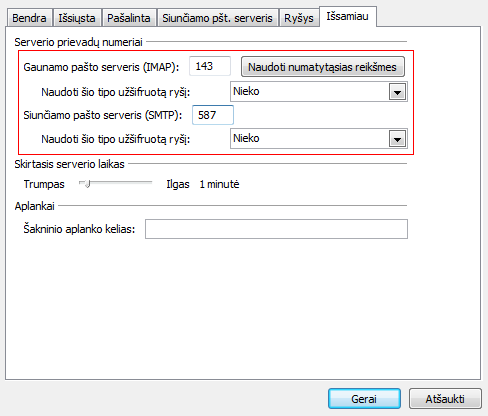This screenshot has height=416, width=488.
Task: Click the IMAP encryption Nieko combo box
Action: coord(318,92)
